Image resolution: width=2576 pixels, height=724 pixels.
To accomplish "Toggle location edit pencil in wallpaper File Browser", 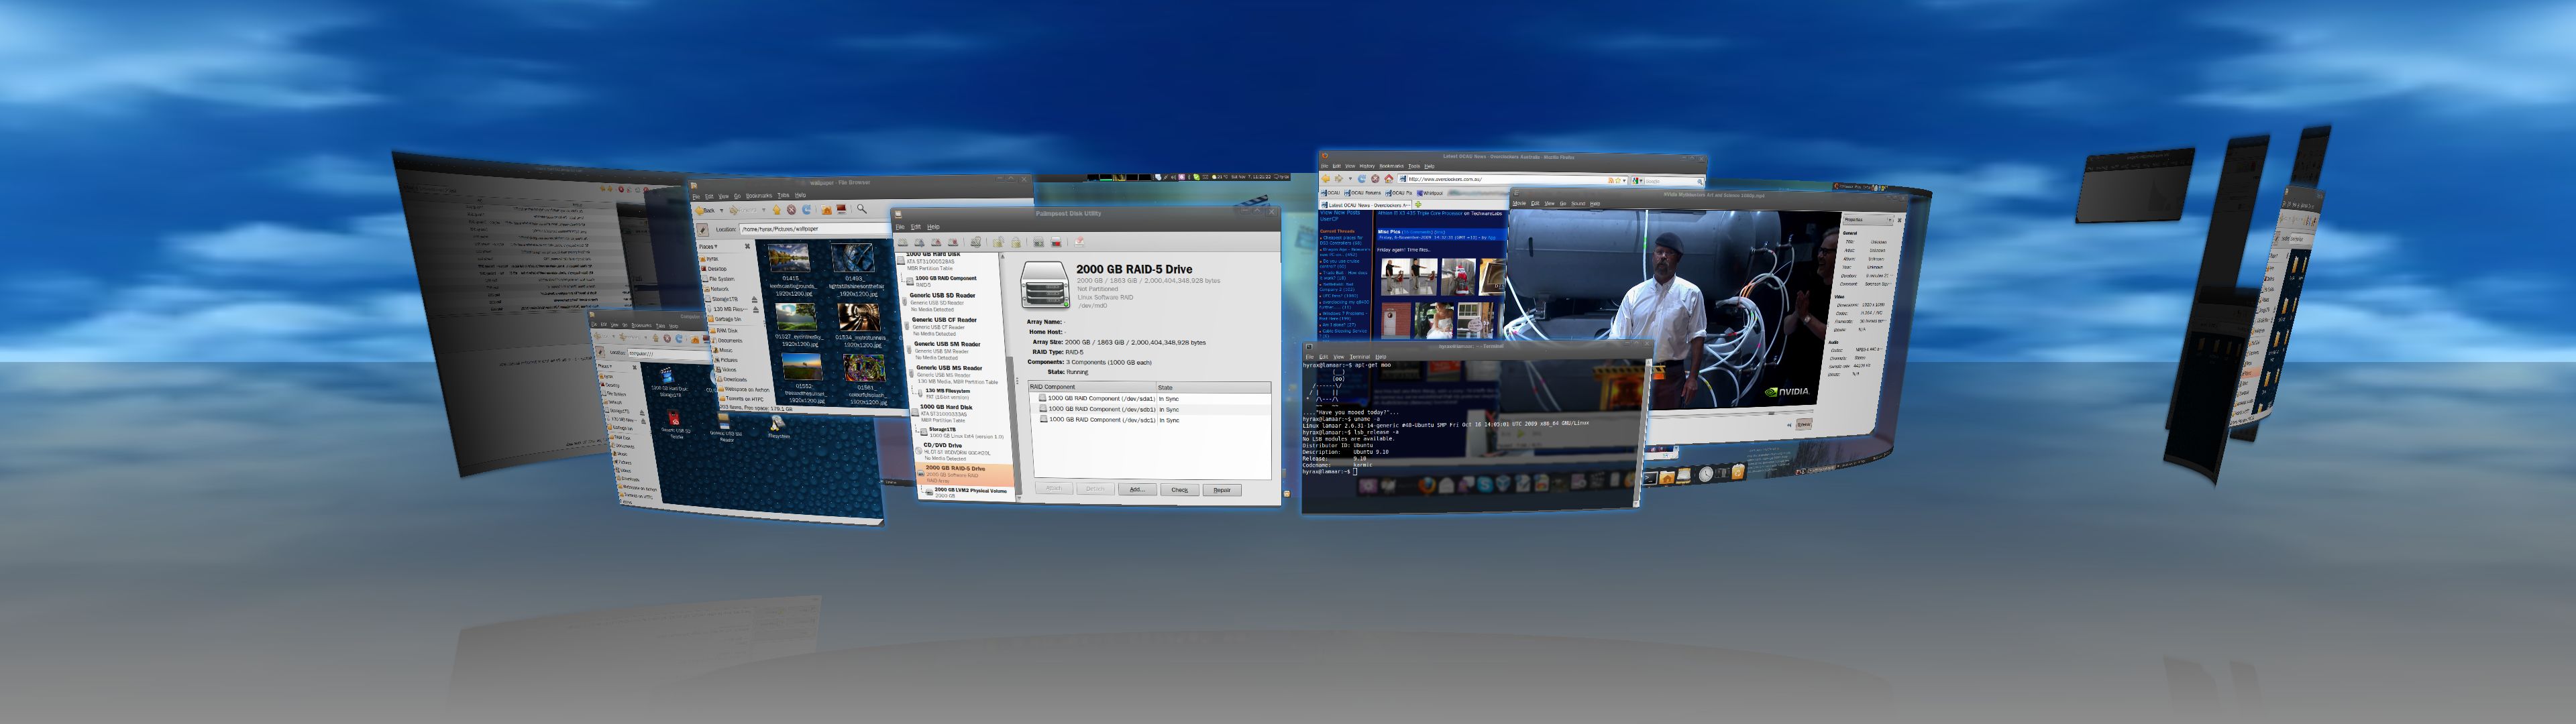I will [x=703, y=230].
